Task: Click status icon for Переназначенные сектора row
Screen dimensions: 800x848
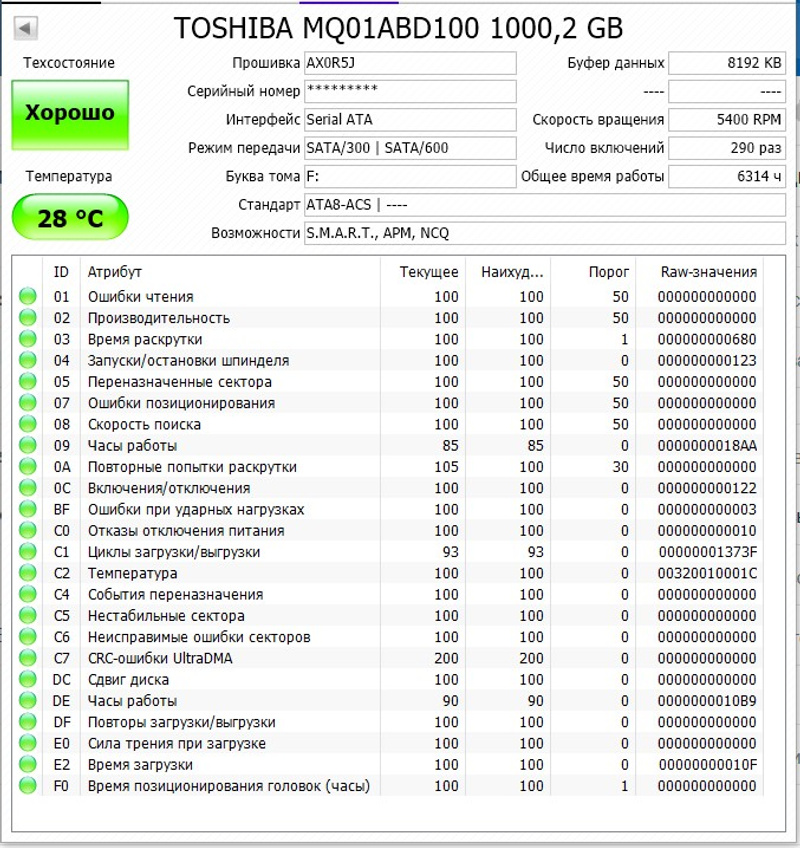Action: pos(27,382)
